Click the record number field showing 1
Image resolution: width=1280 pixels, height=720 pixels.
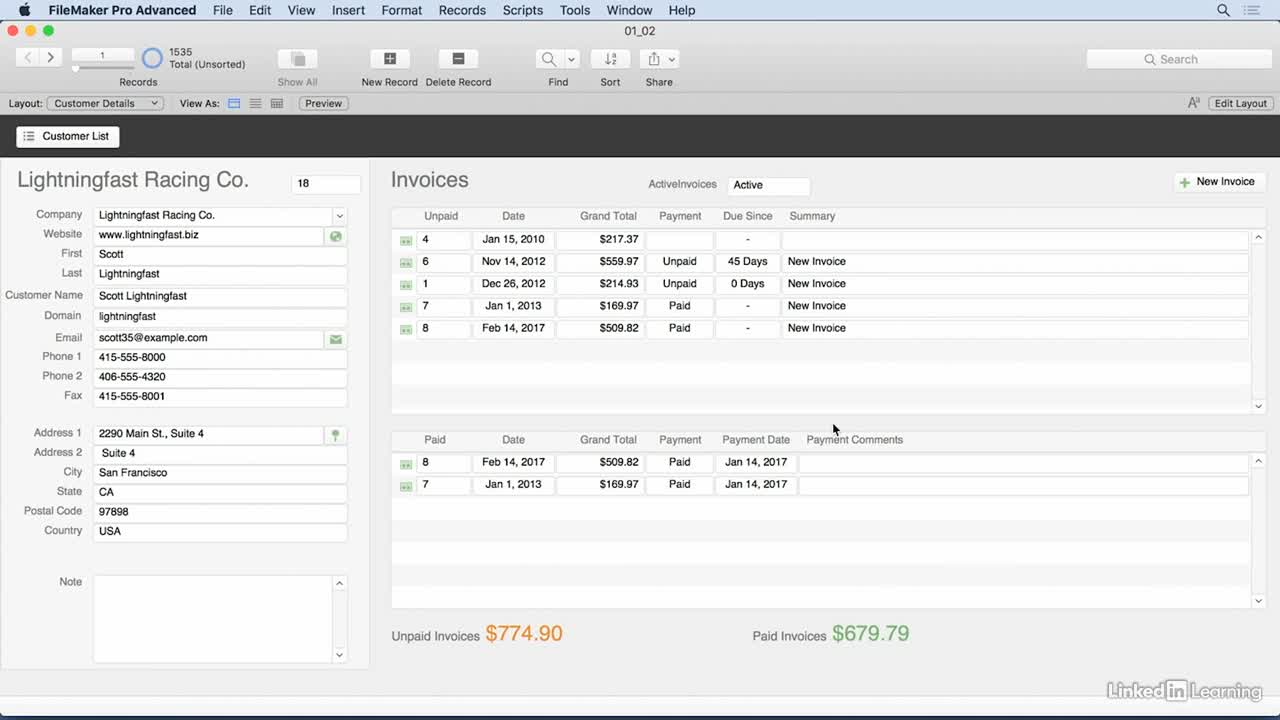102,55
